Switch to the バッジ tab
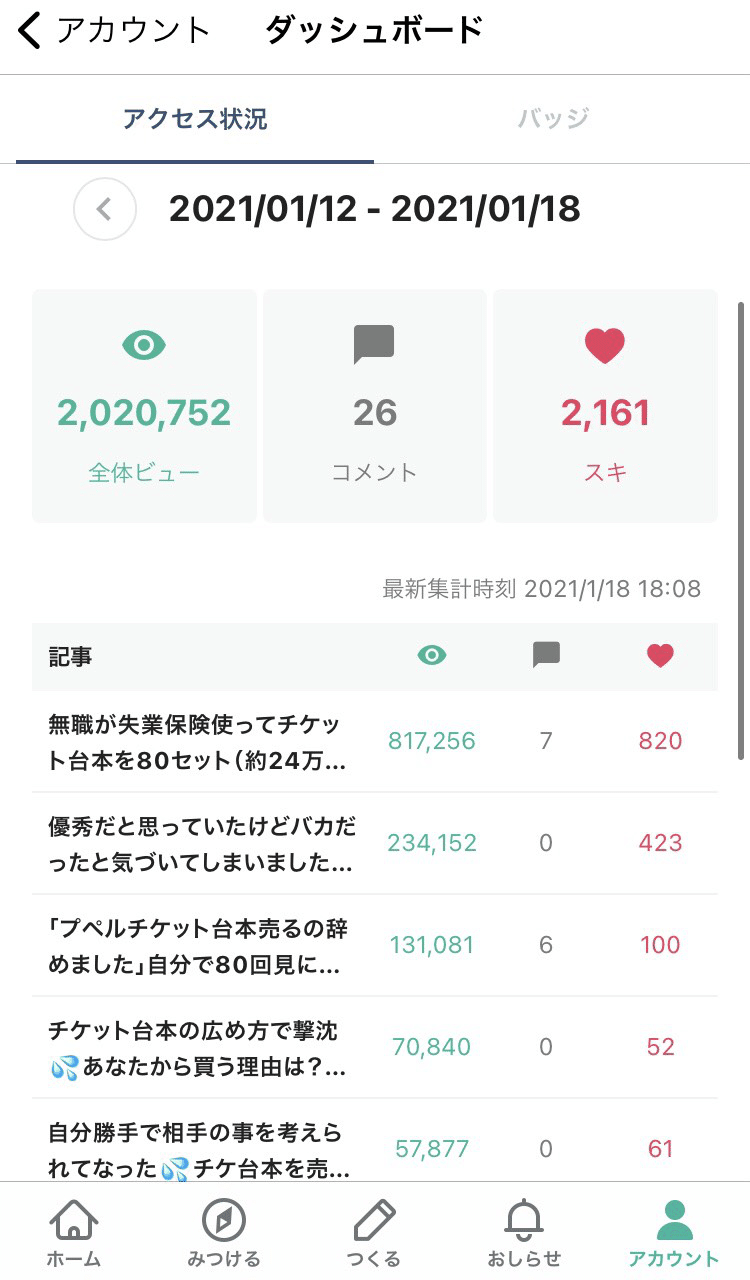750x1280 pixels. [x=553, y=120]
